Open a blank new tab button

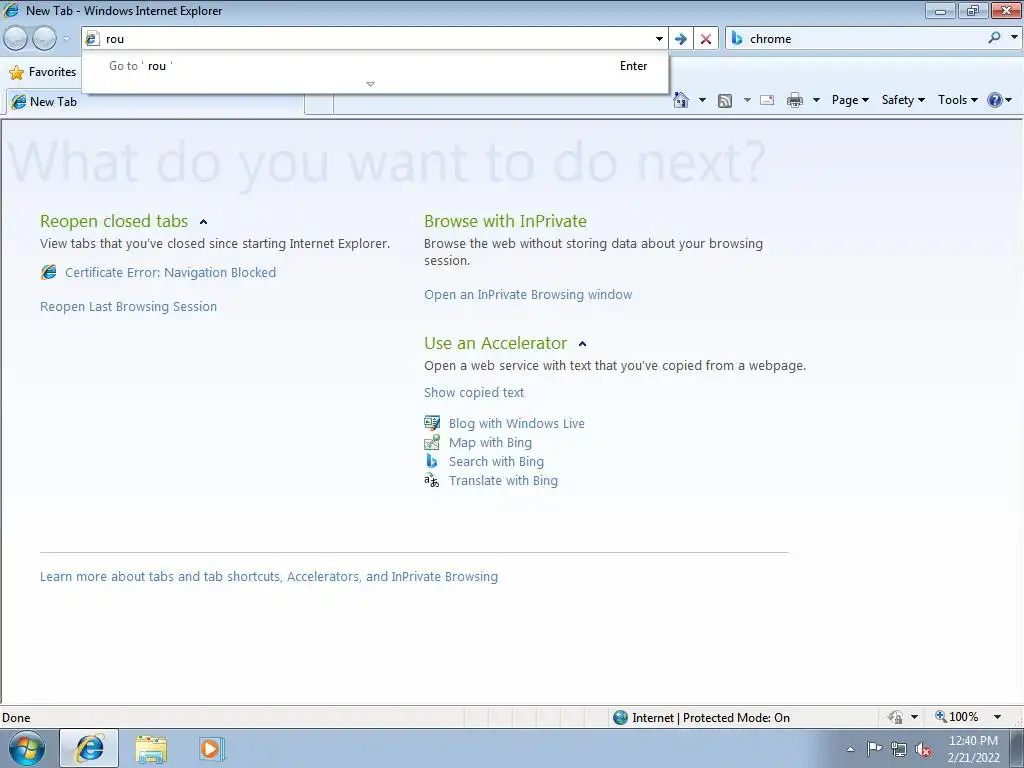pos(319,103)
